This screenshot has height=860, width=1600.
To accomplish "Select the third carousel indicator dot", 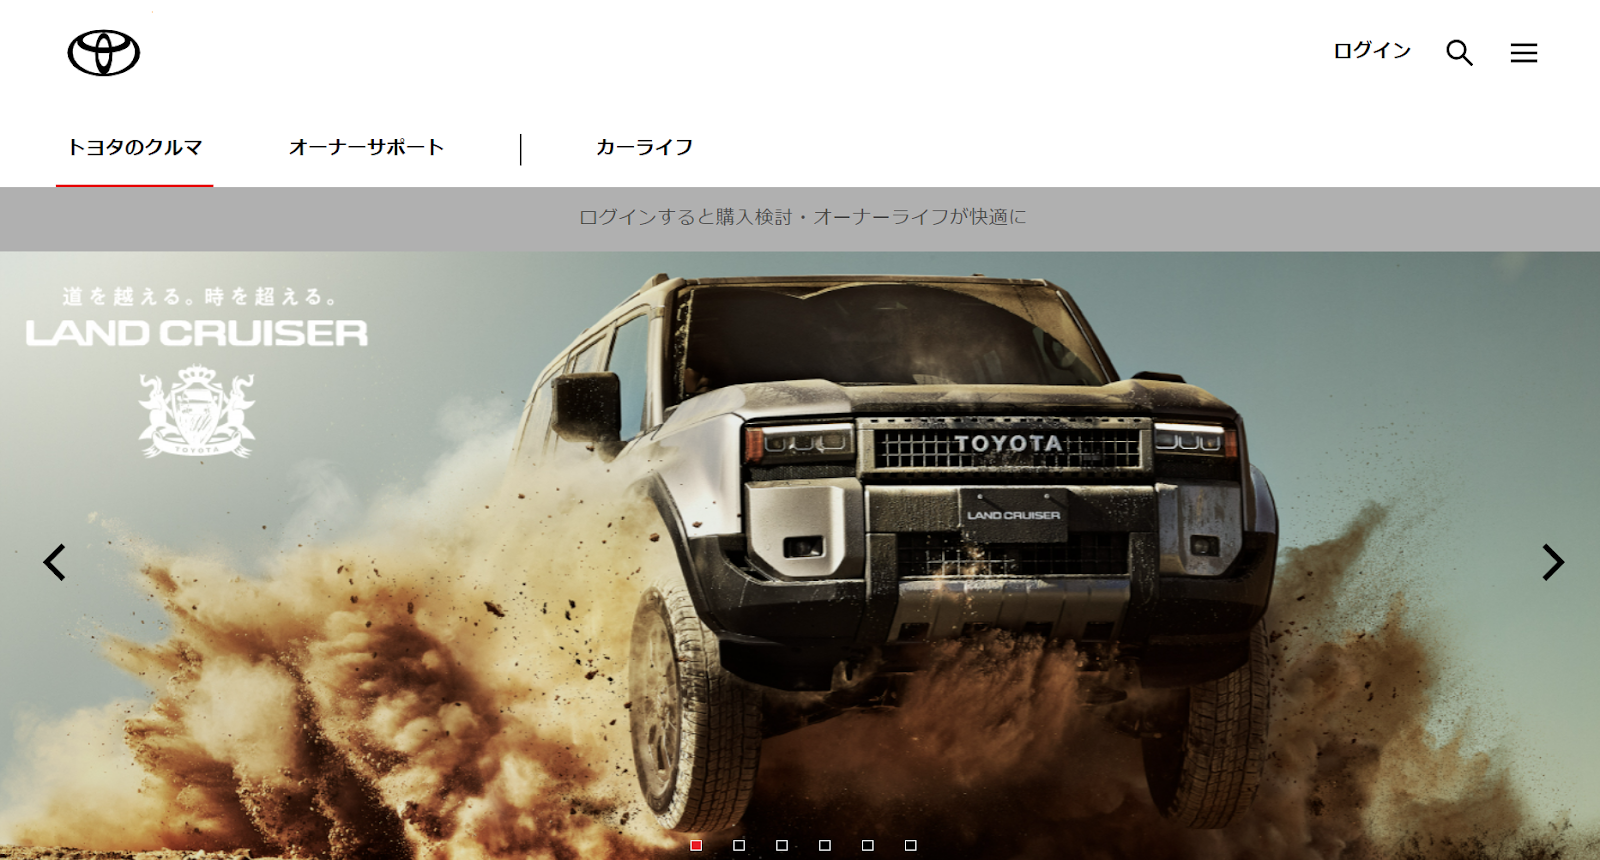I will click(x=782, y=845).
